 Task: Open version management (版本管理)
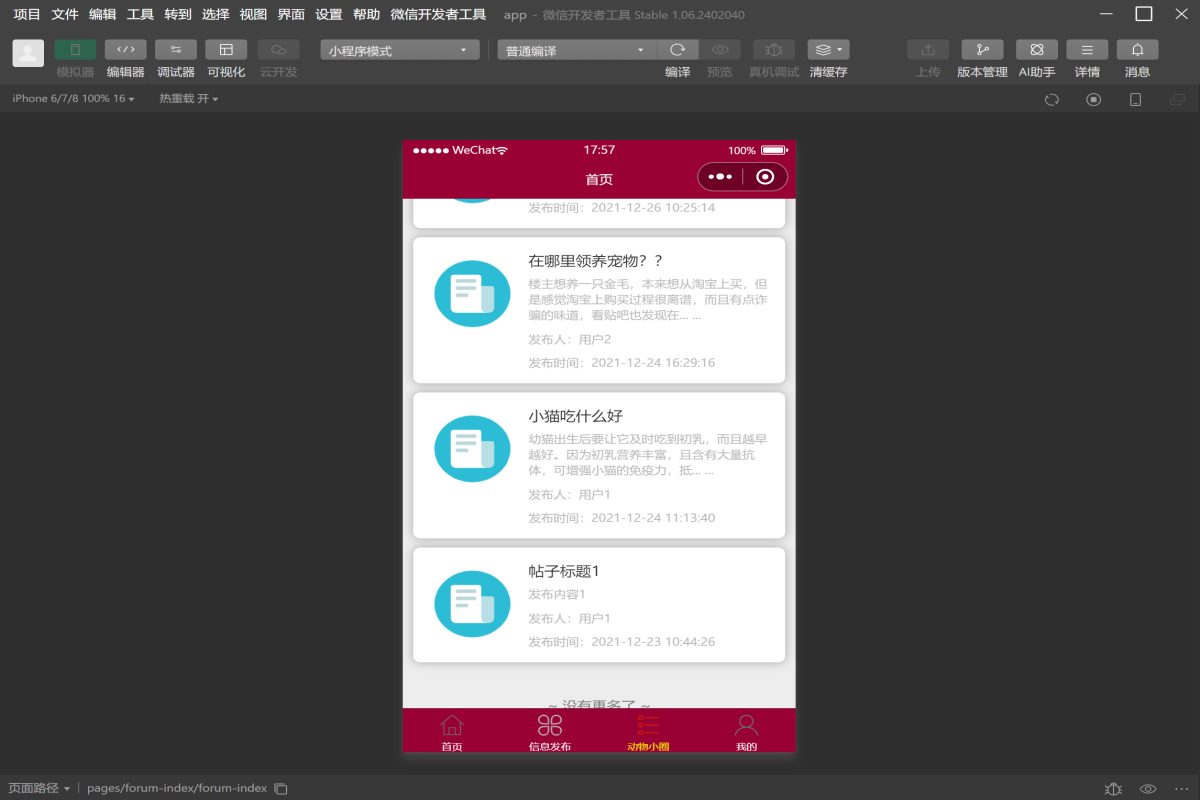[982, 50]
